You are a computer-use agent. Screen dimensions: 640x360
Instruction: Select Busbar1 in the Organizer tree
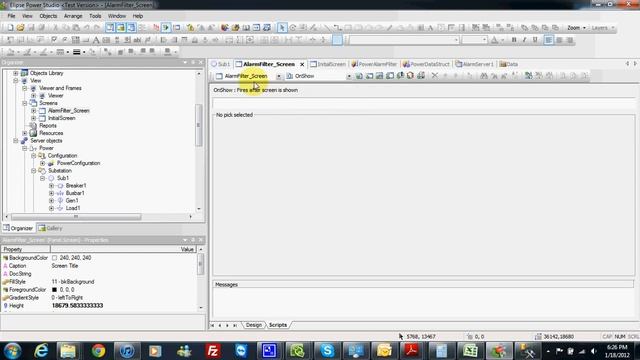pos(75,193)
